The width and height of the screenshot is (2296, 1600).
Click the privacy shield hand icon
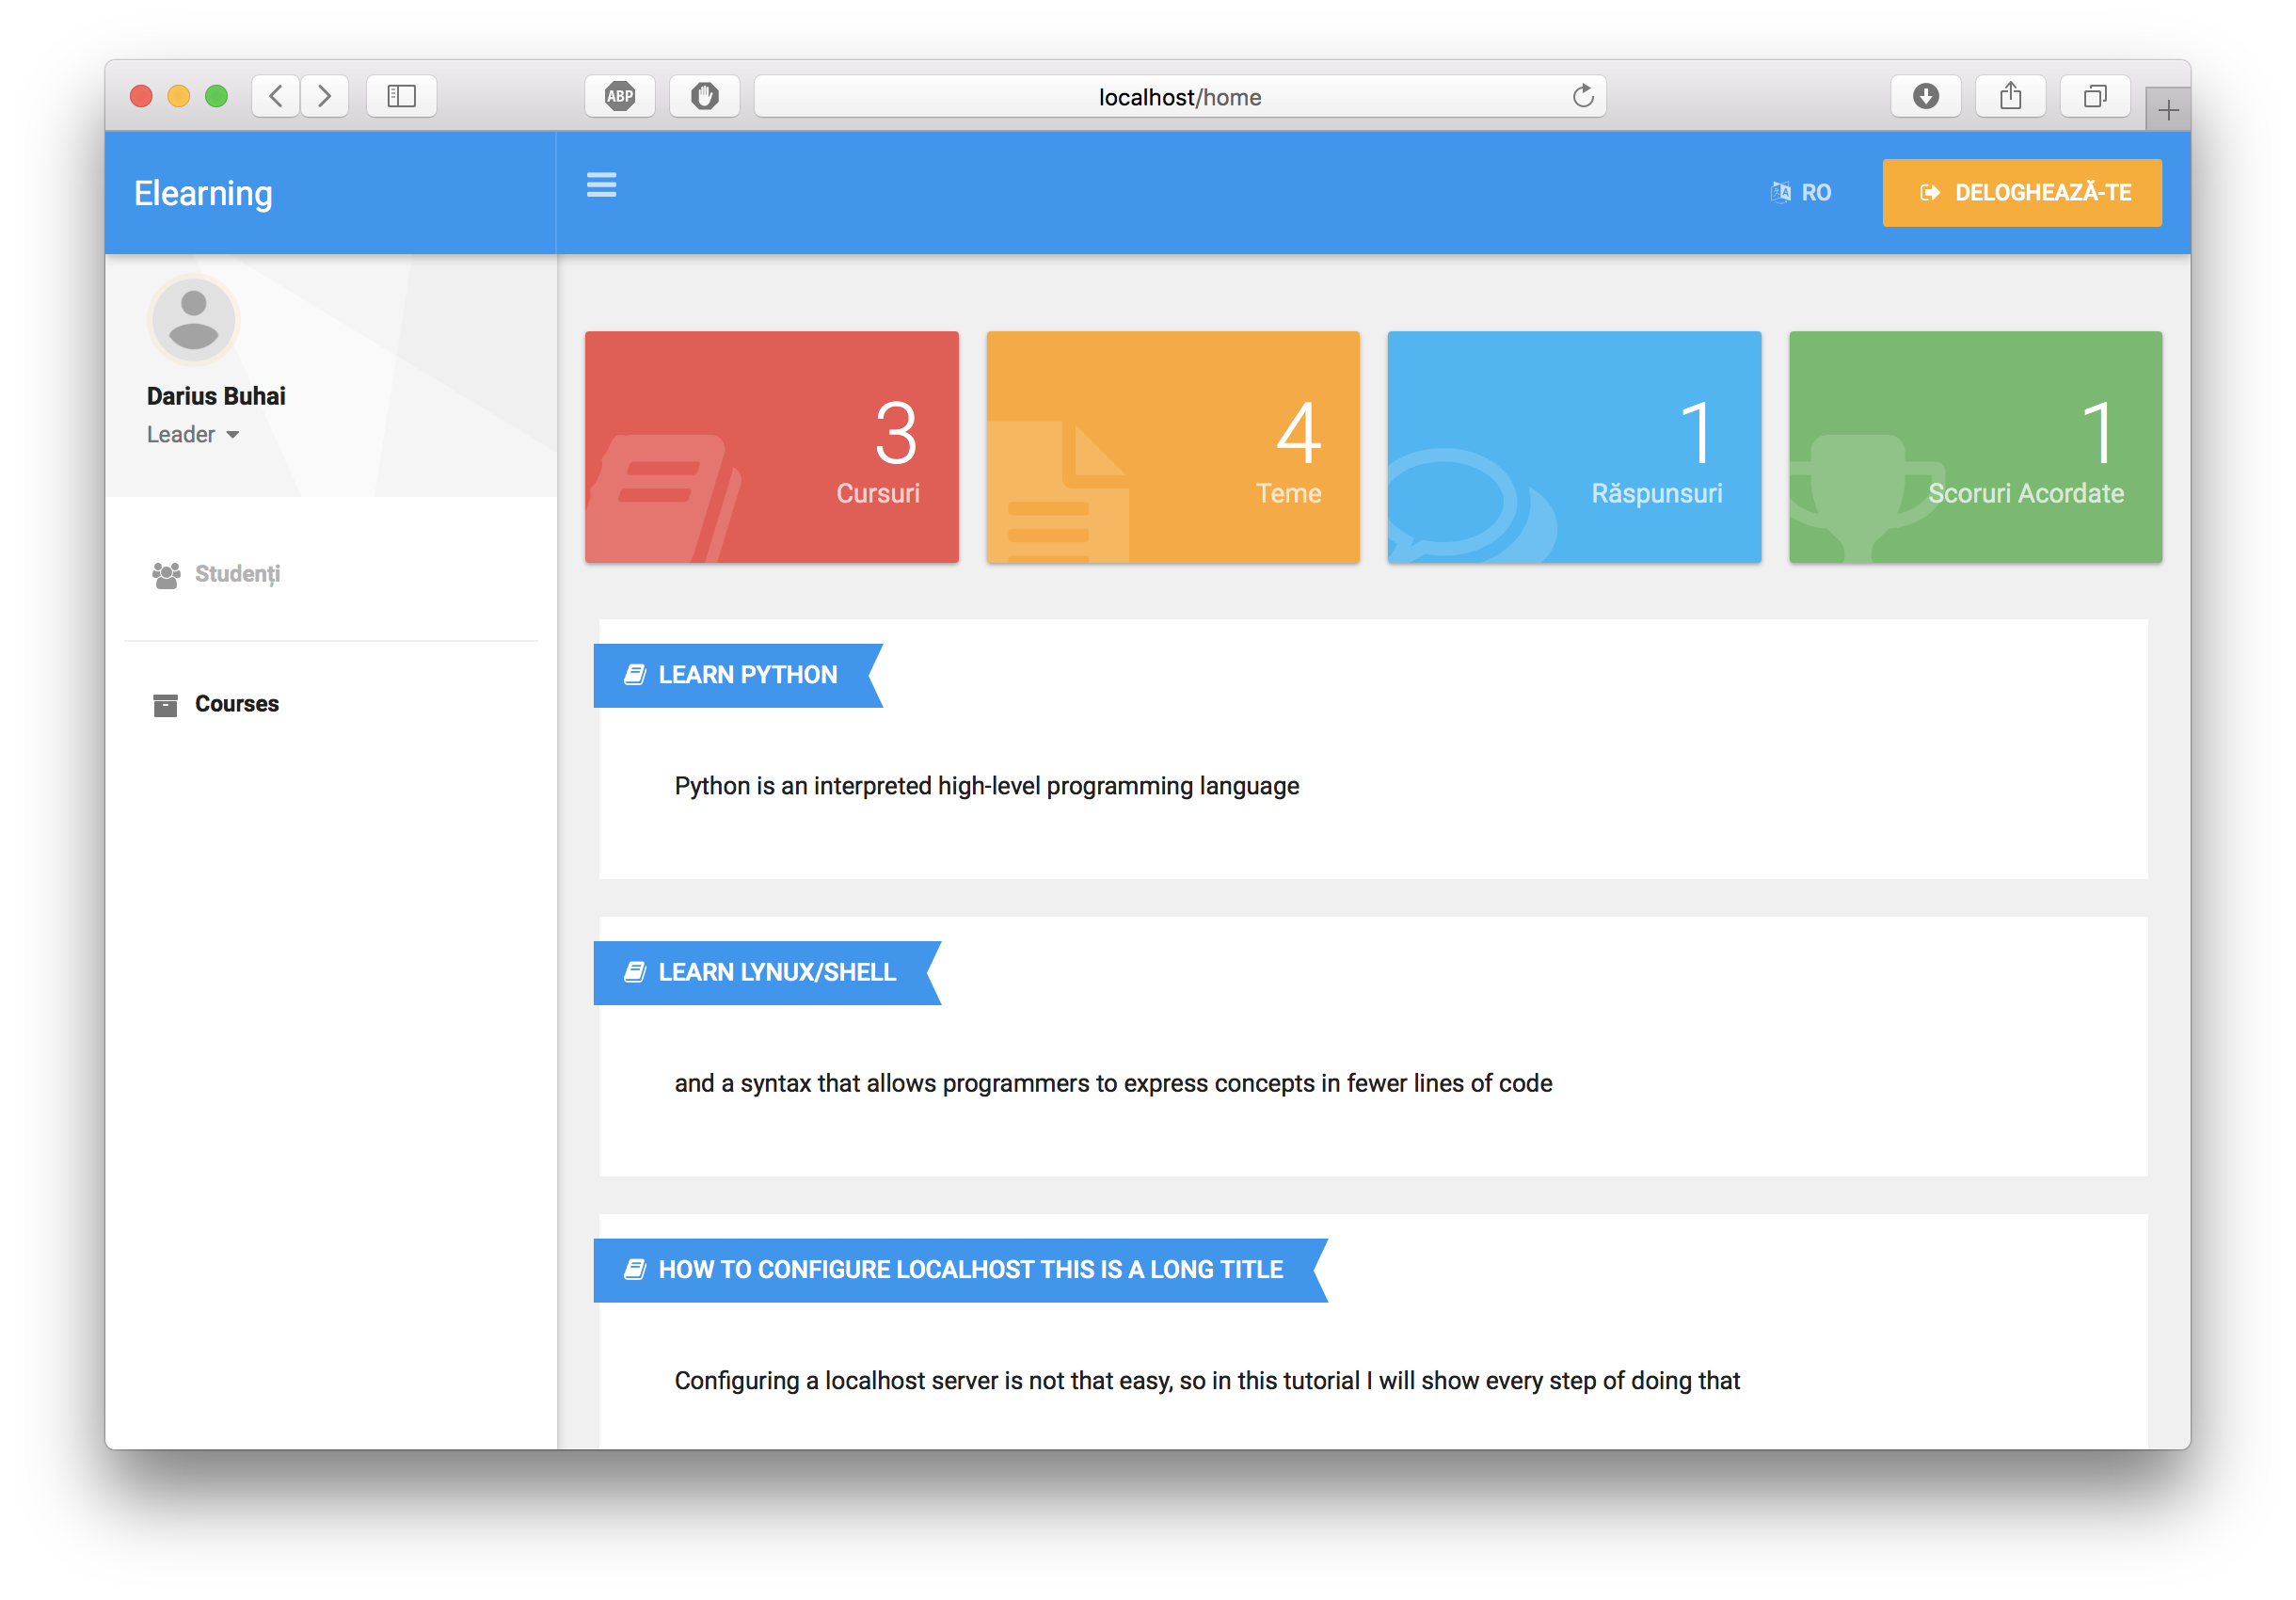704,96
